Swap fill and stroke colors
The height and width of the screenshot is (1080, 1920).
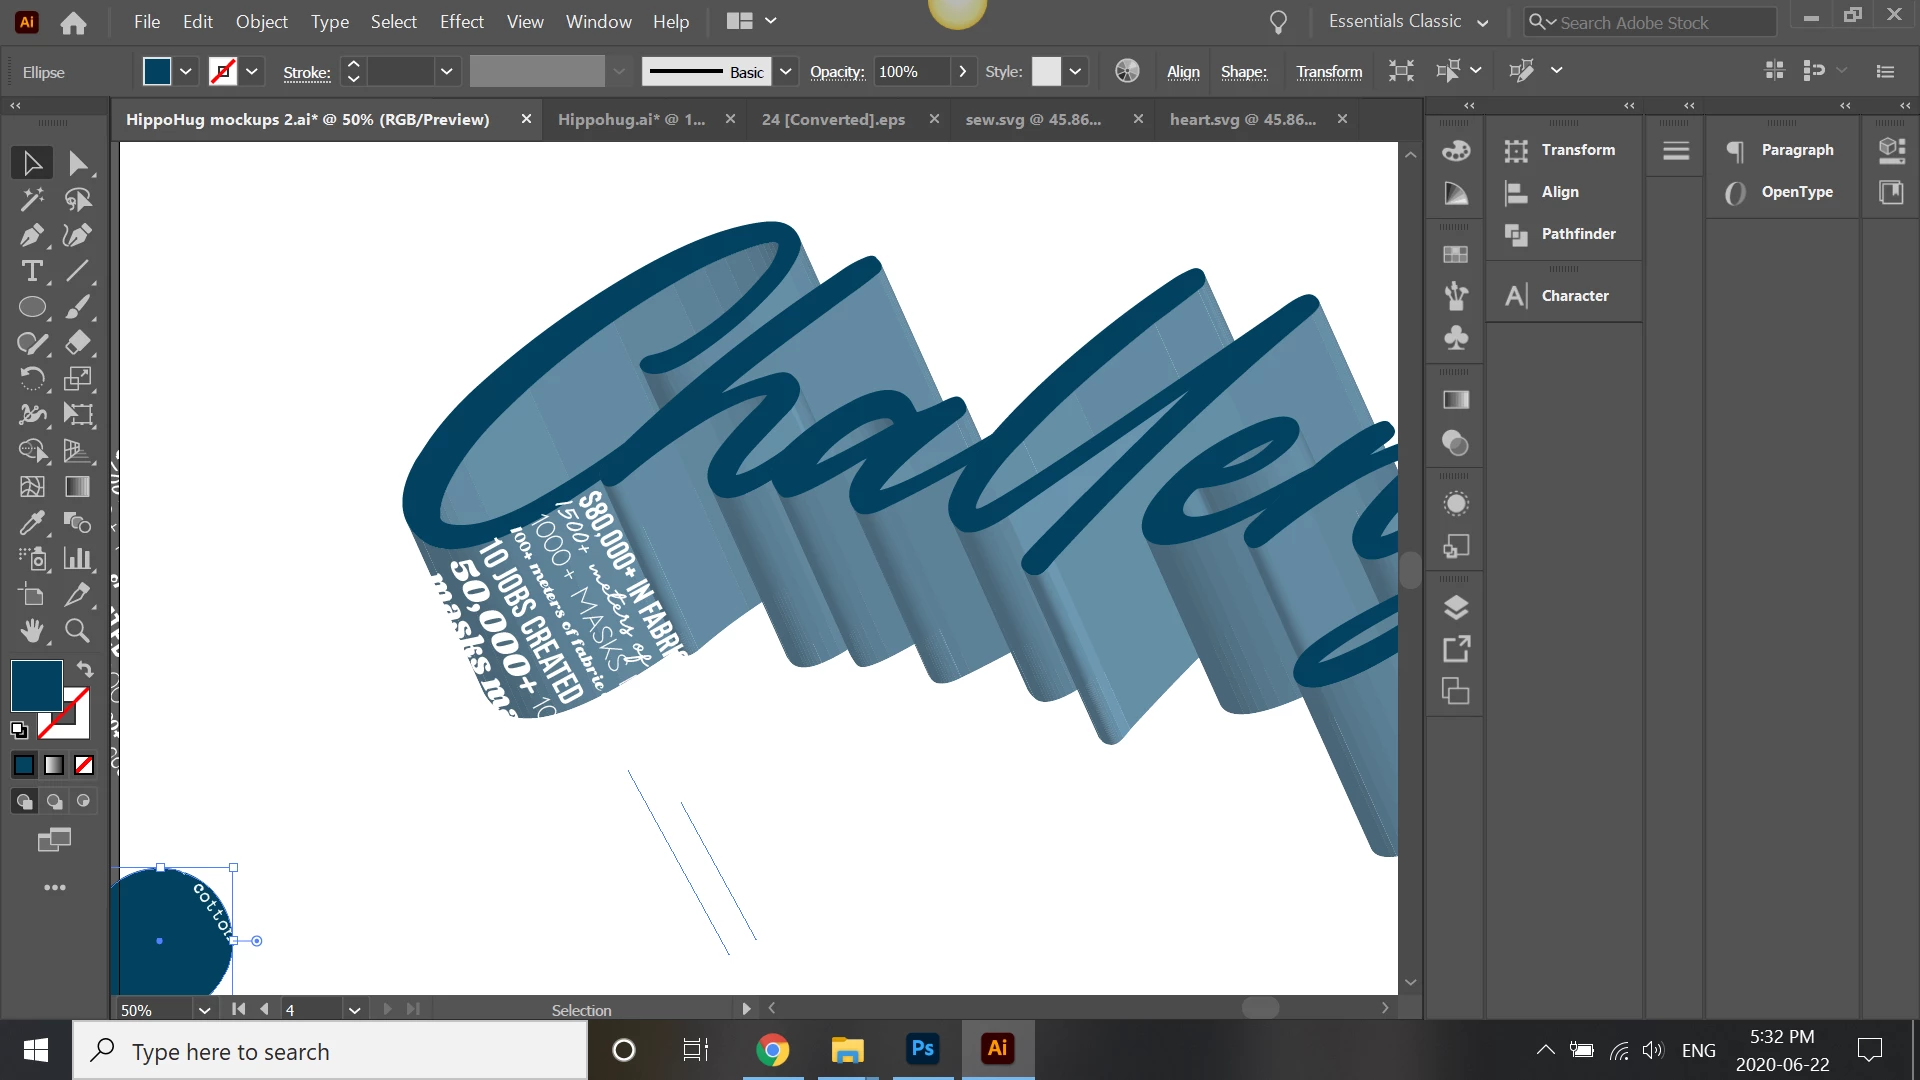click(x=85, y=669)
